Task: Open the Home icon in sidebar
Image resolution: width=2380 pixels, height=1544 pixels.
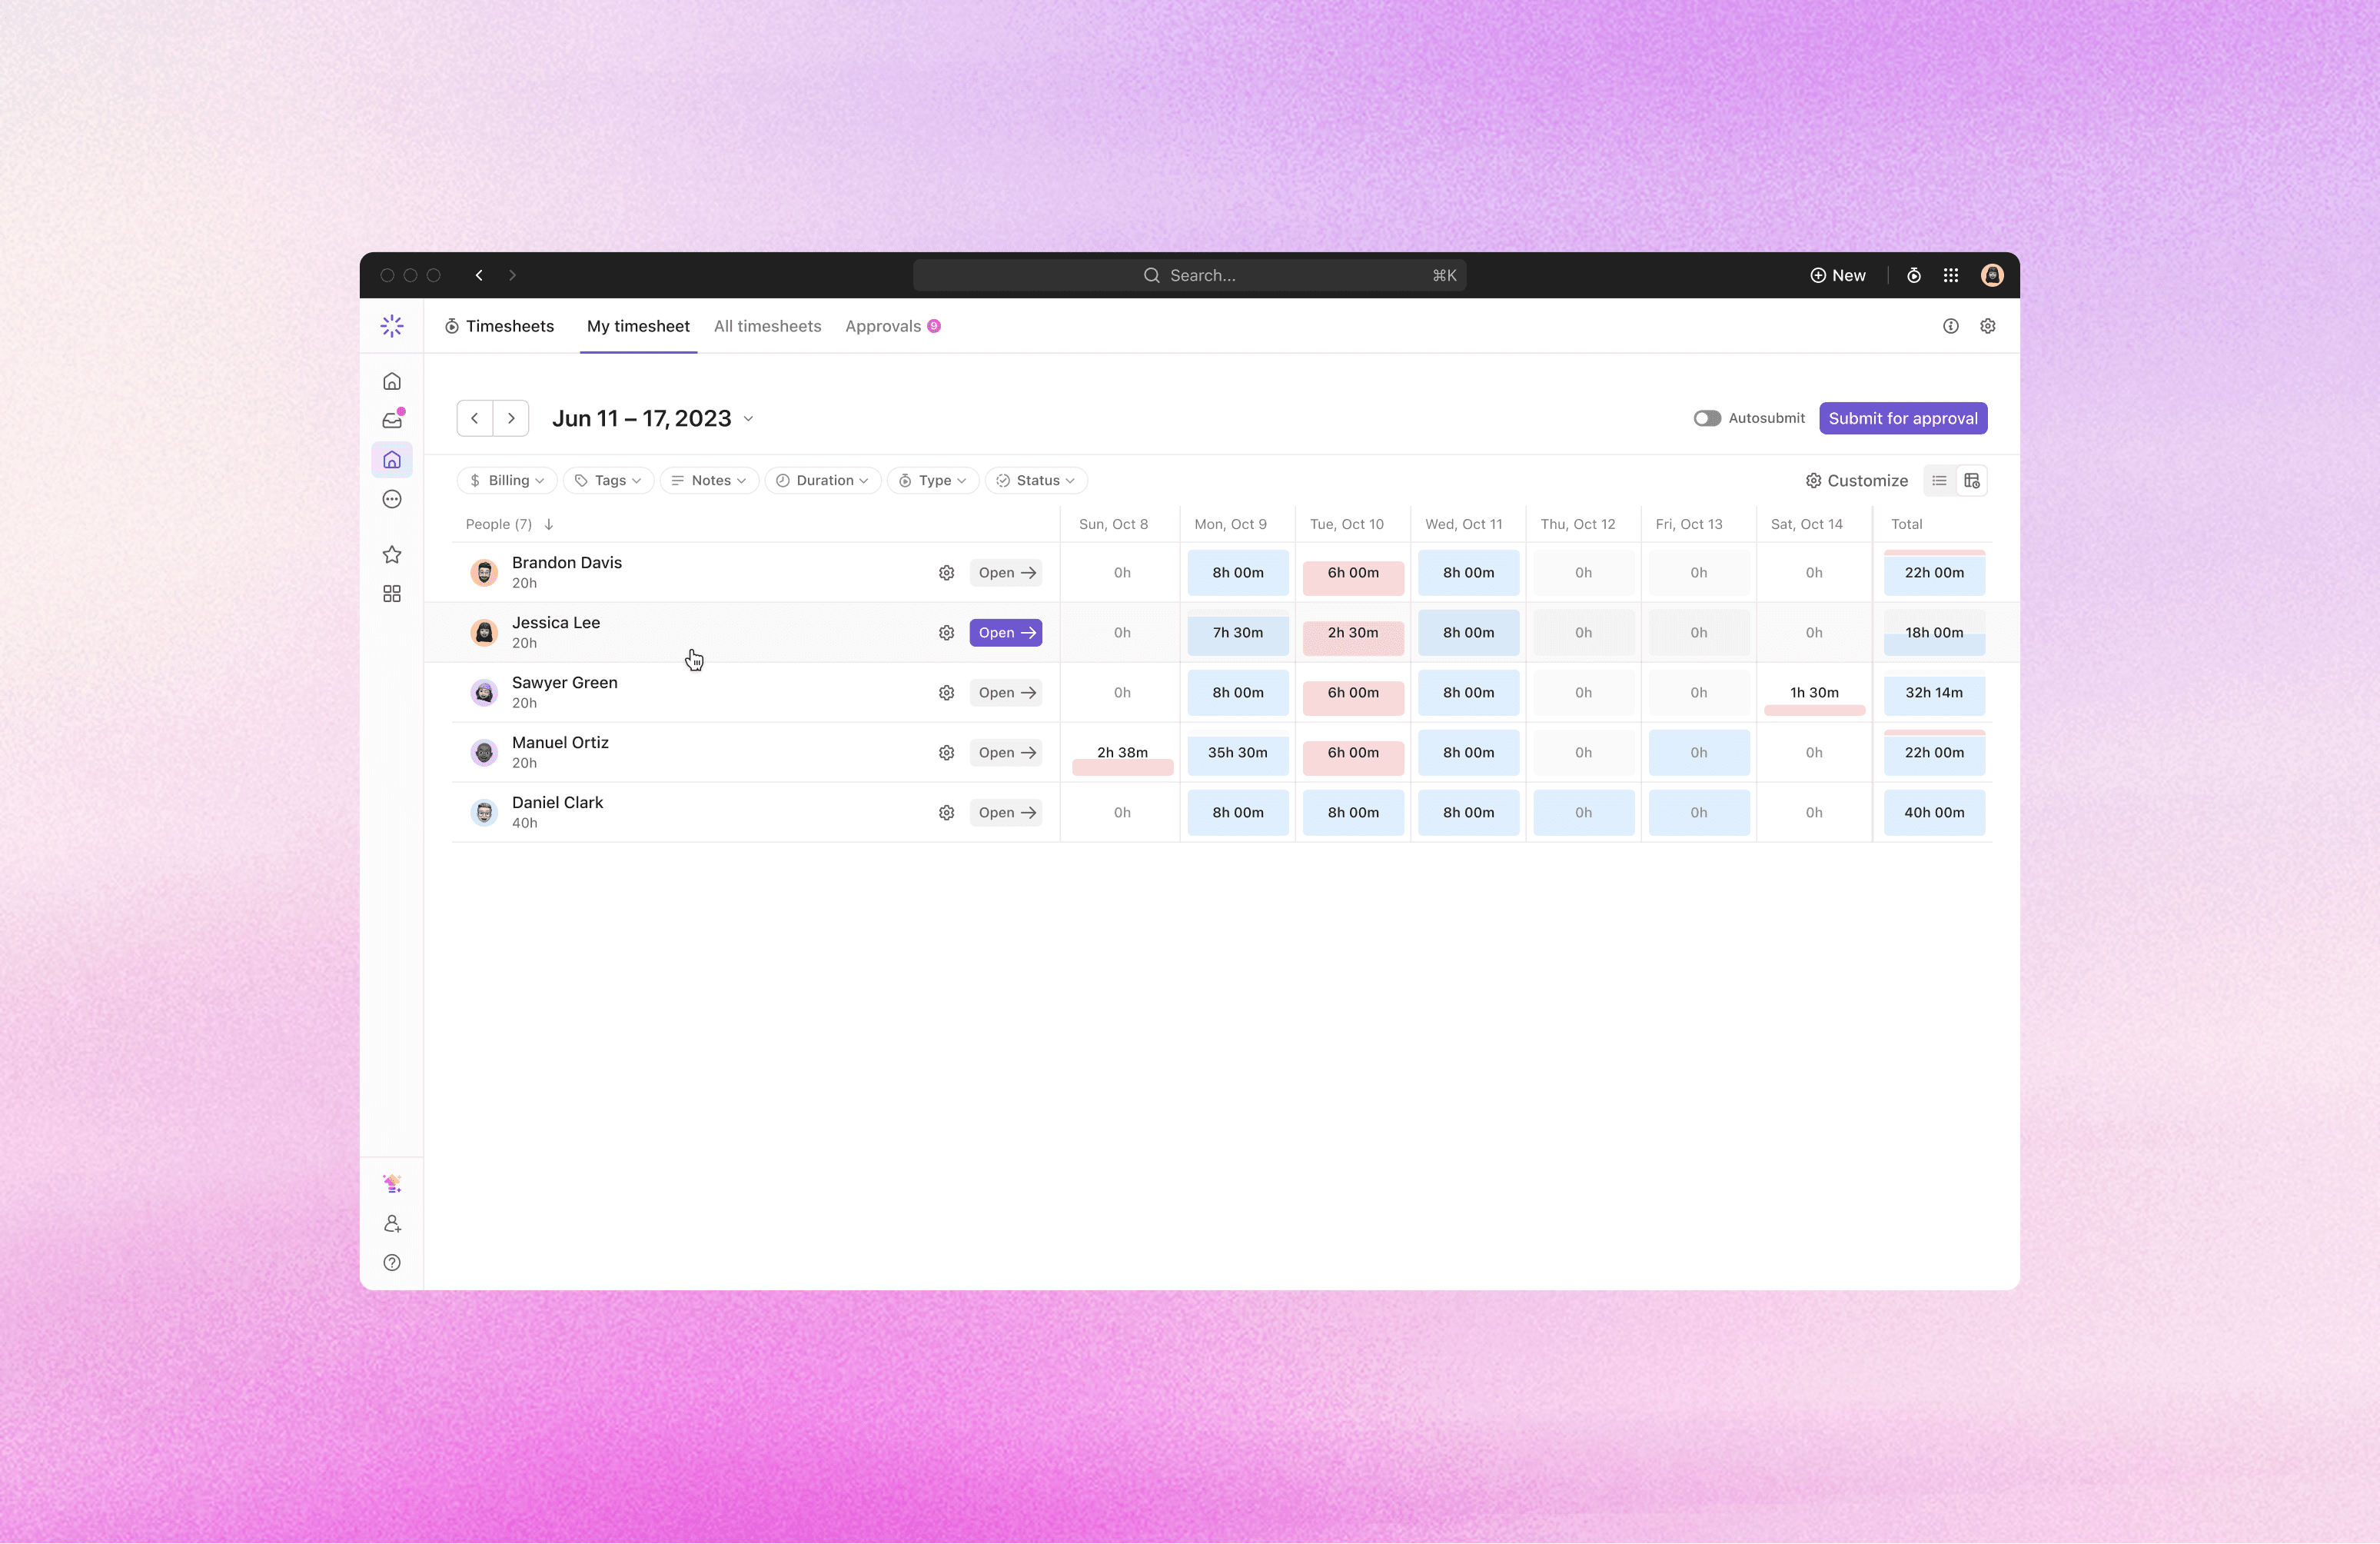Action: pos(392,382)
